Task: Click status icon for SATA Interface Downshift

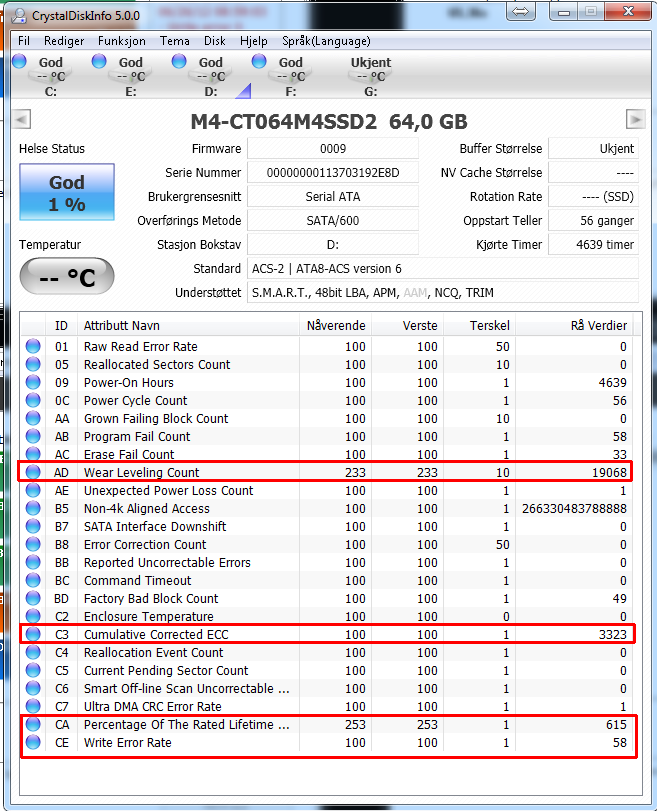Action: [x=33, y=526]
